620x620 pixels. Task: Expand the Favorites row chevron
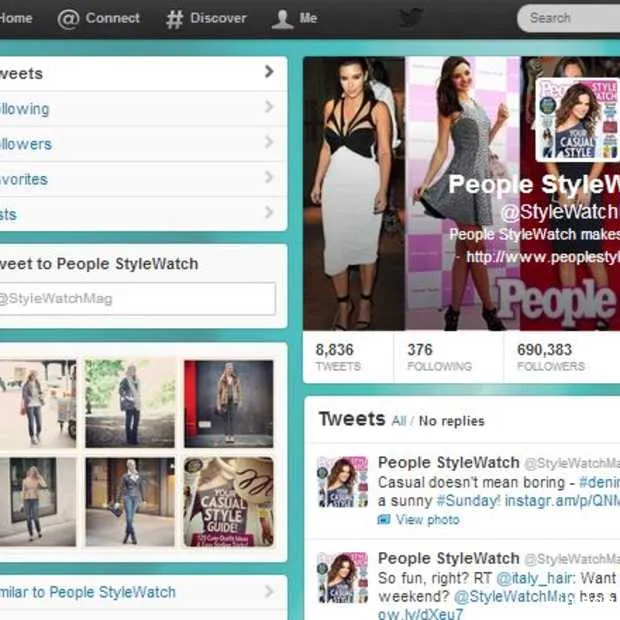(x=269, y=177)
